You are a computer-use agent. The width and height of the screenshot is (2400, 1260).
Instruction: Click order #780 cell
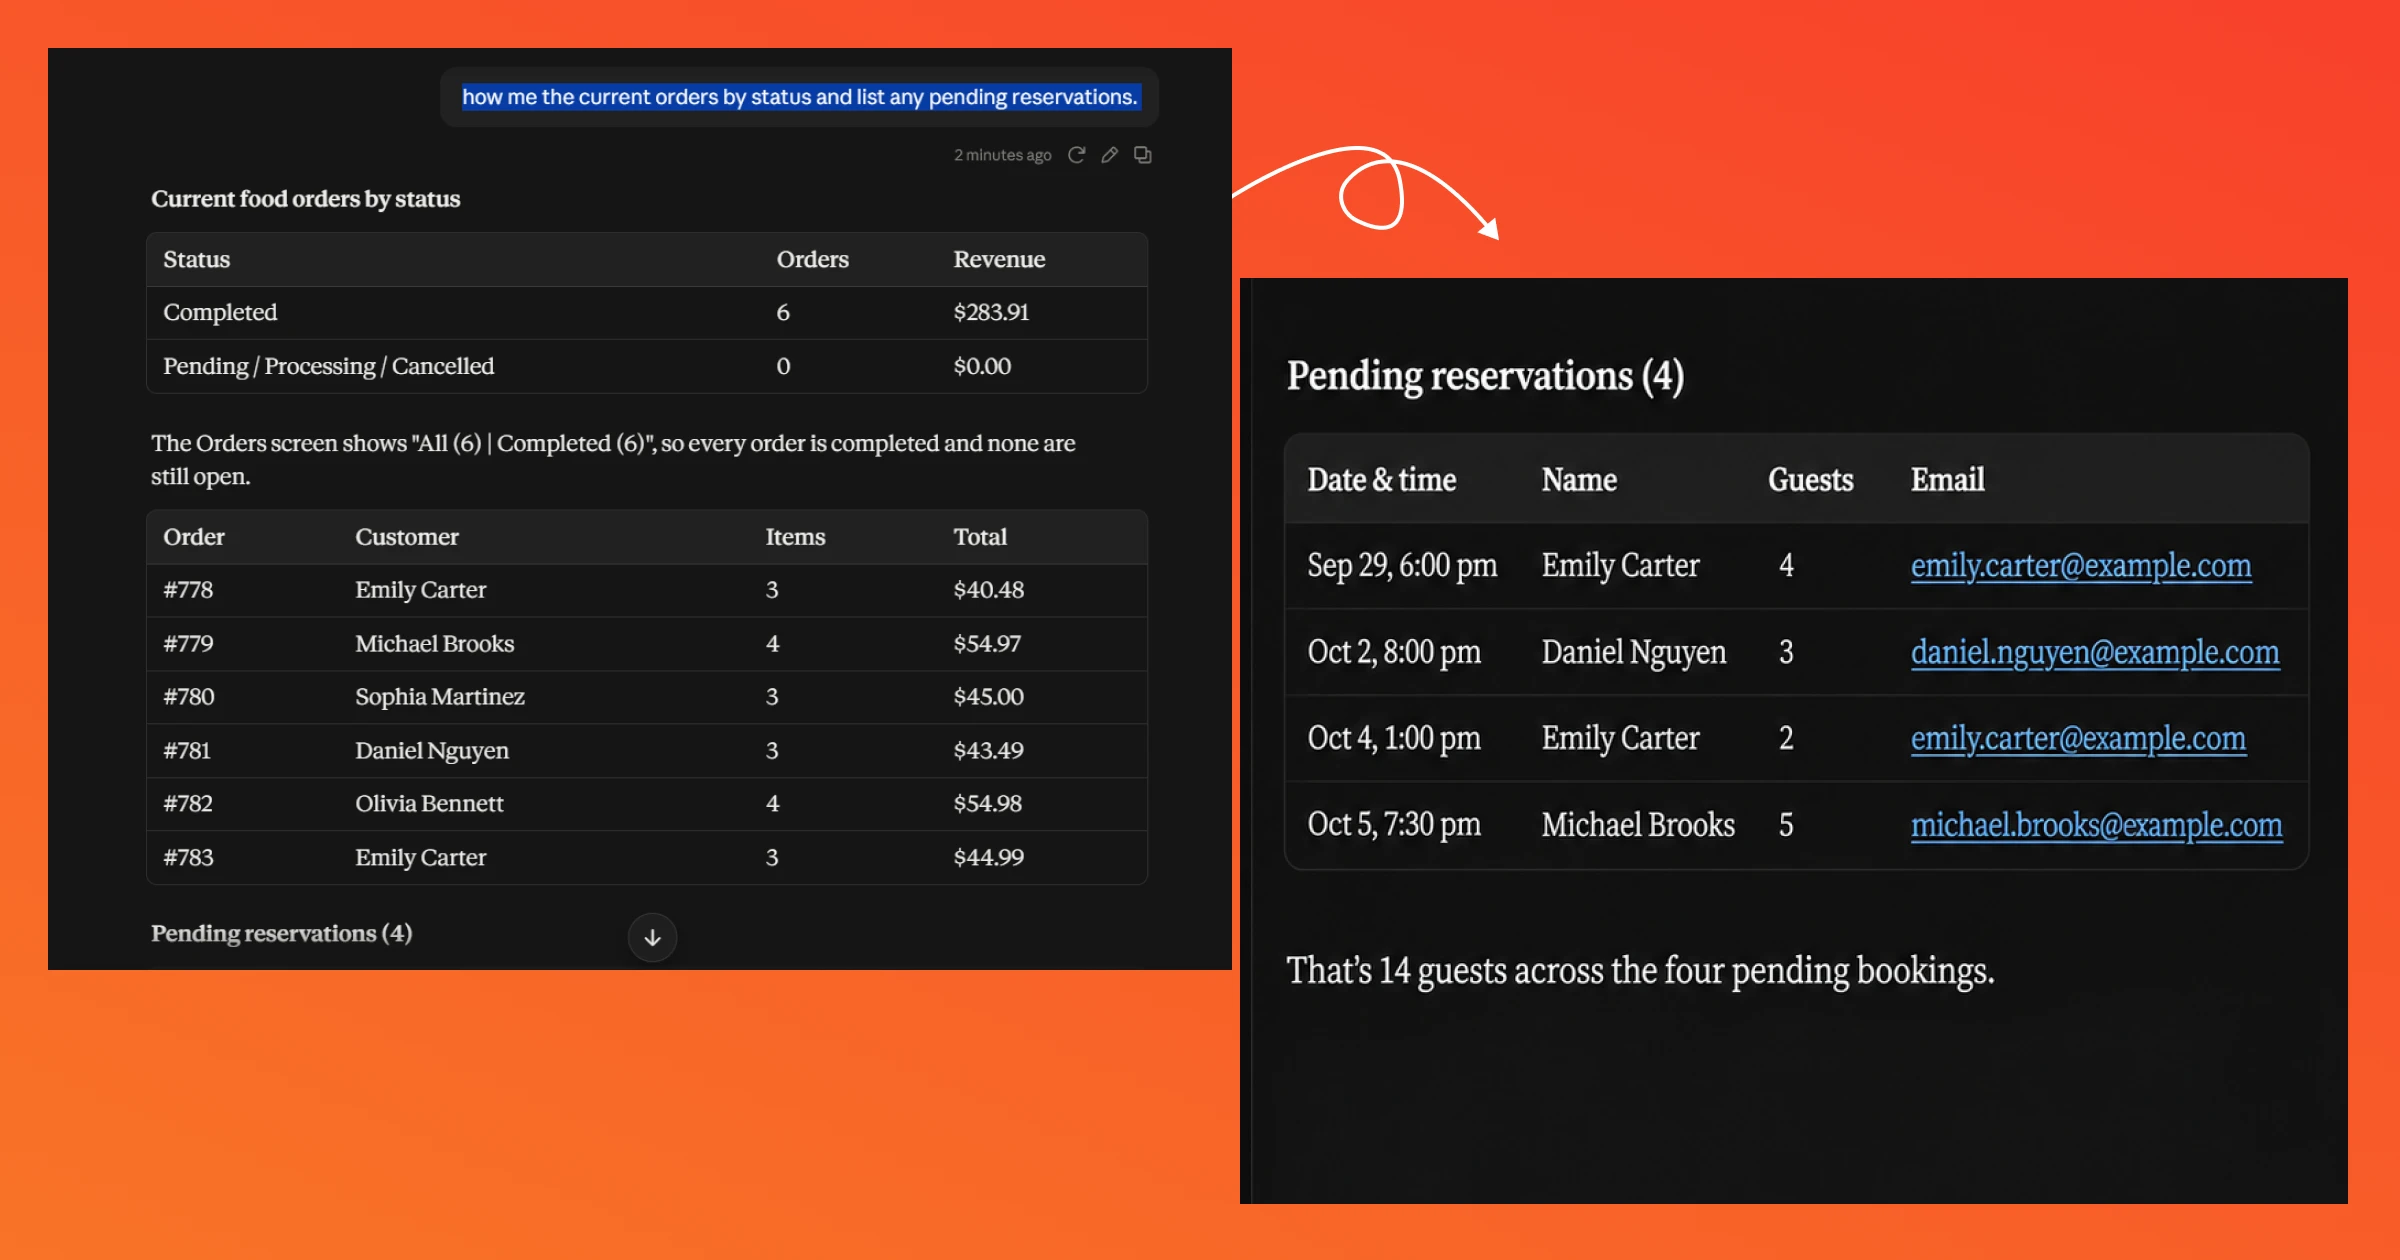pyautogui.click(x=189, y=697)
